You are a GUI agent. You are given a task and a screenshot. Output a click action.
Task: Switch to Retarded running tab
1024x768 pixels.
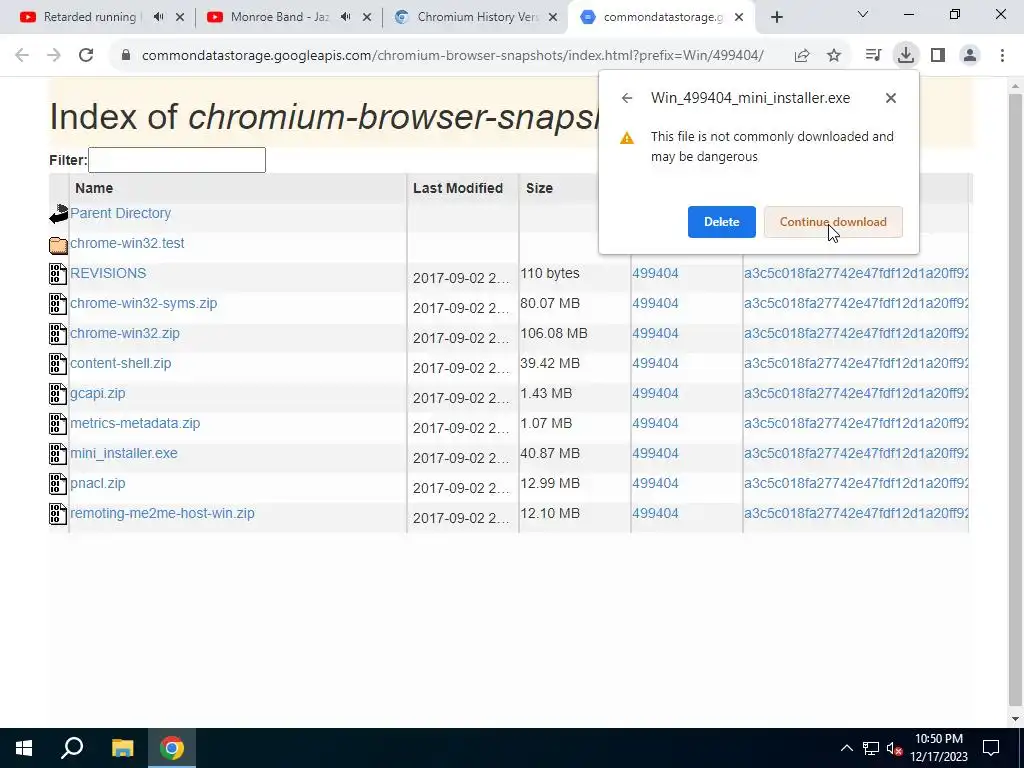point(90,17)
